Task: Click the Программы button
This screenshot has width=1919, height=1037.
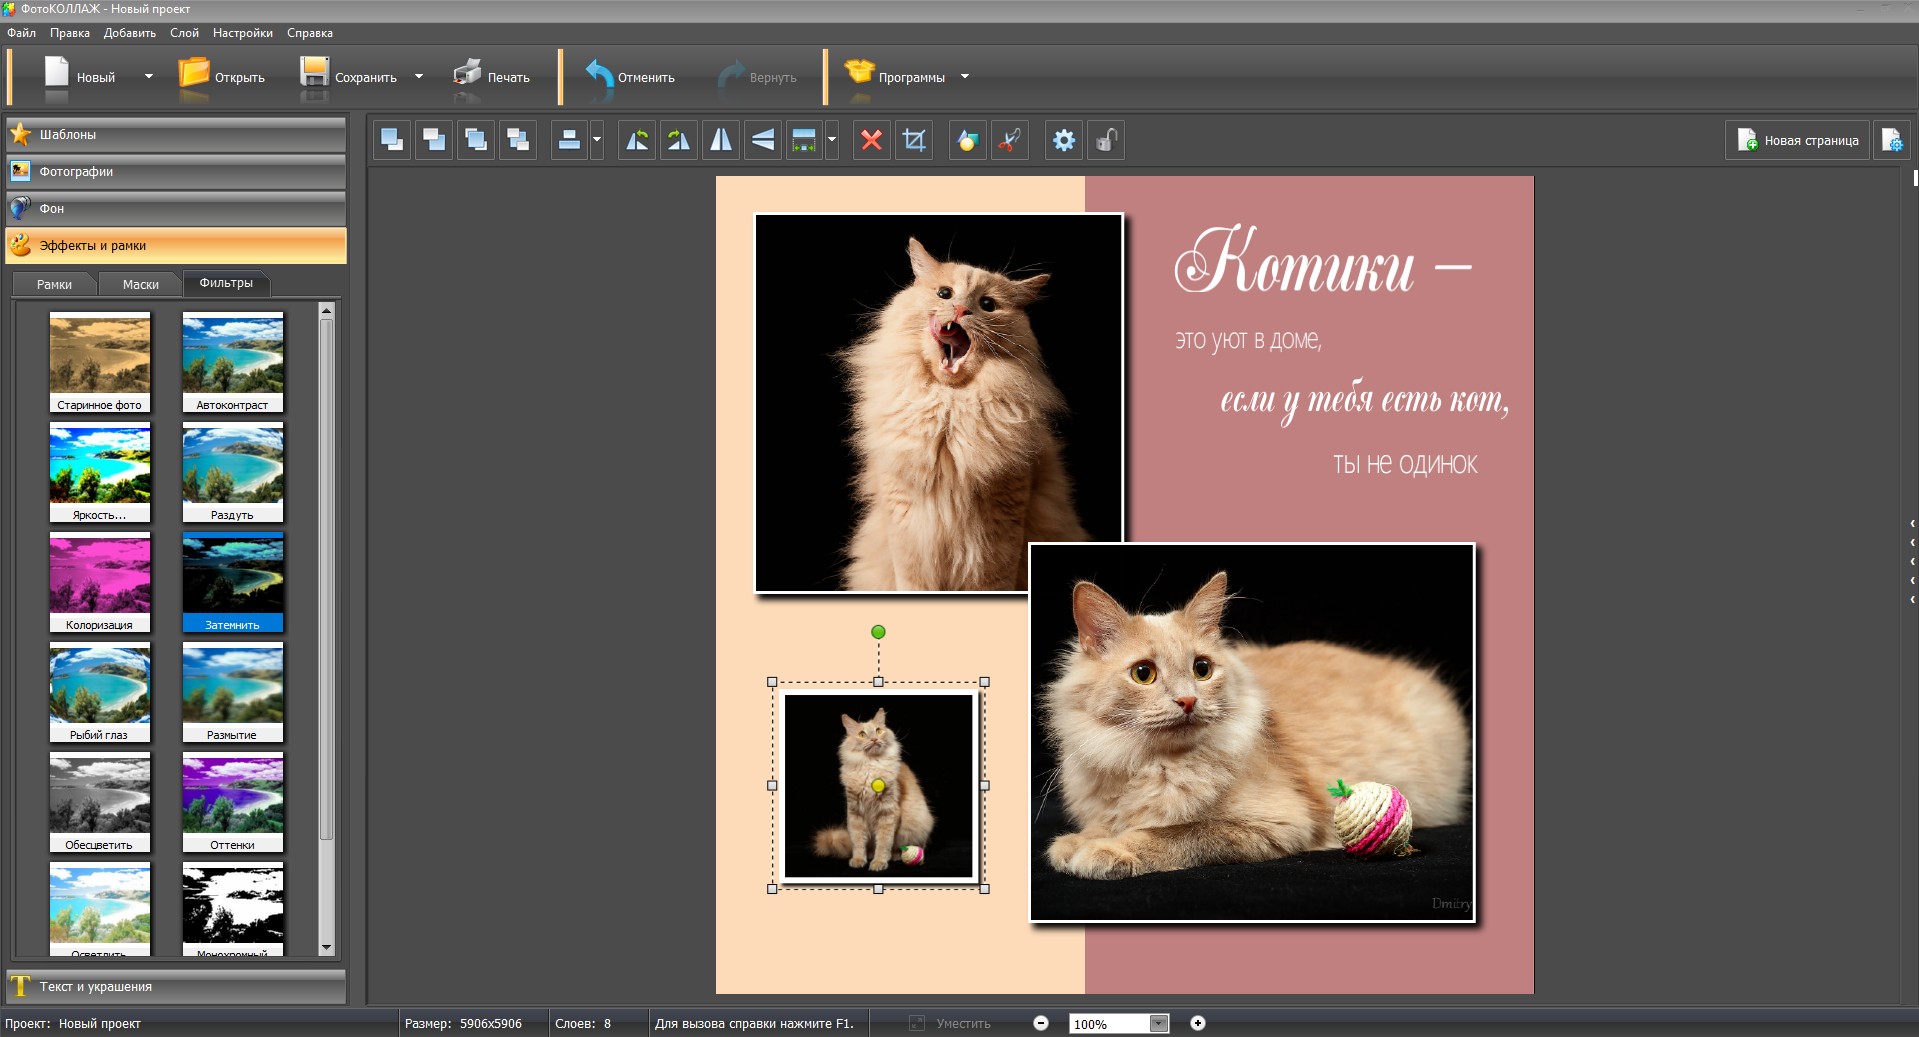Action: click(895, 77)
